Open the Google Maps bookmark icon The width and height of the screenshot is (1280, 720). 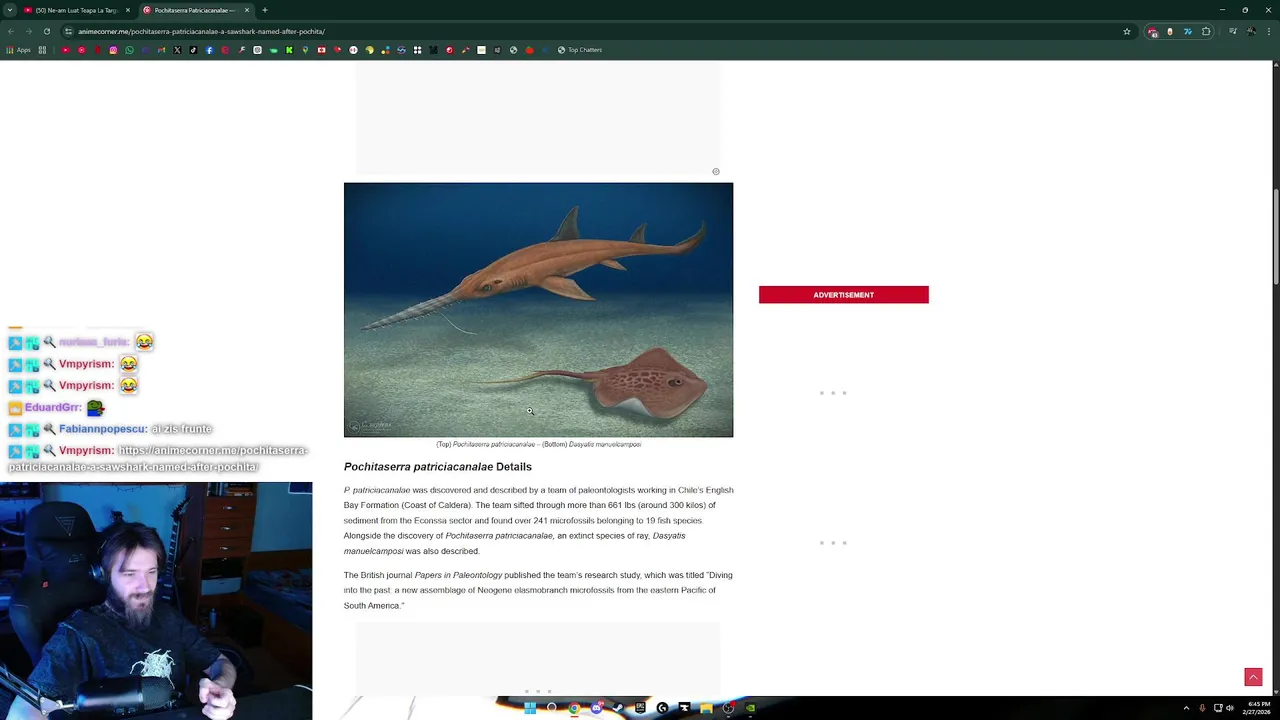[x=305, y=50]
